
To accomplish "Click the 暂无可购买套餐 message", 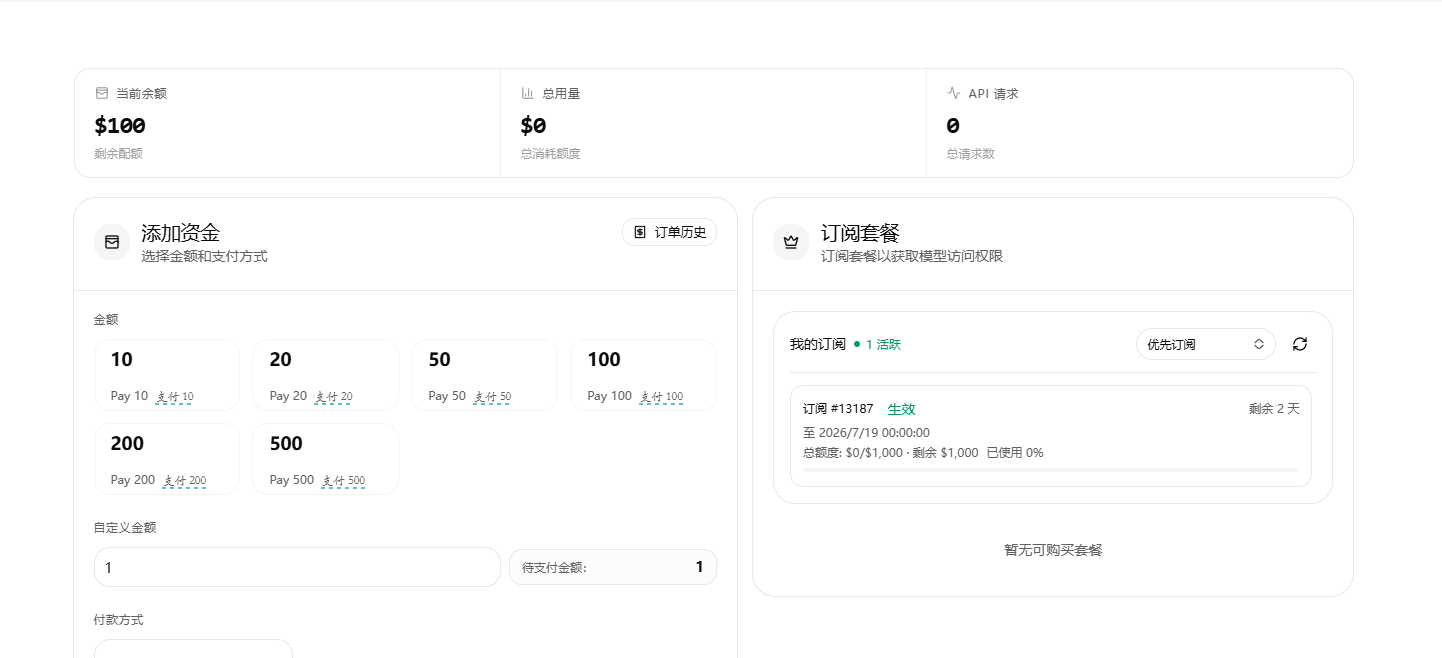I will point(1053,550).
